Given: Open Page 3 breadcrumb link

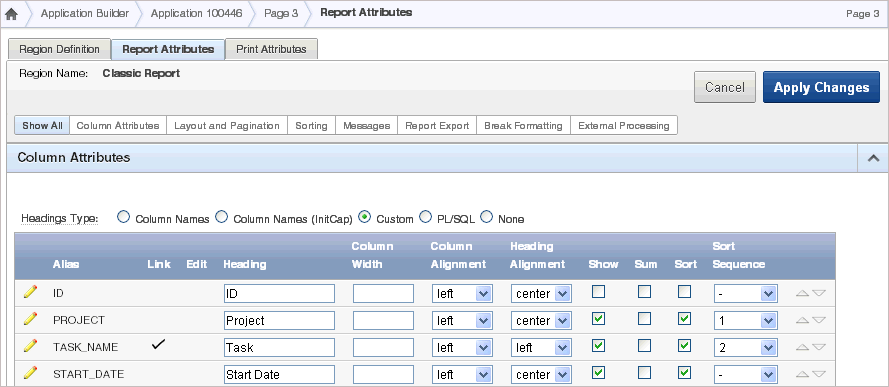Looking at the screenshot, I should [x=281, y=13].
